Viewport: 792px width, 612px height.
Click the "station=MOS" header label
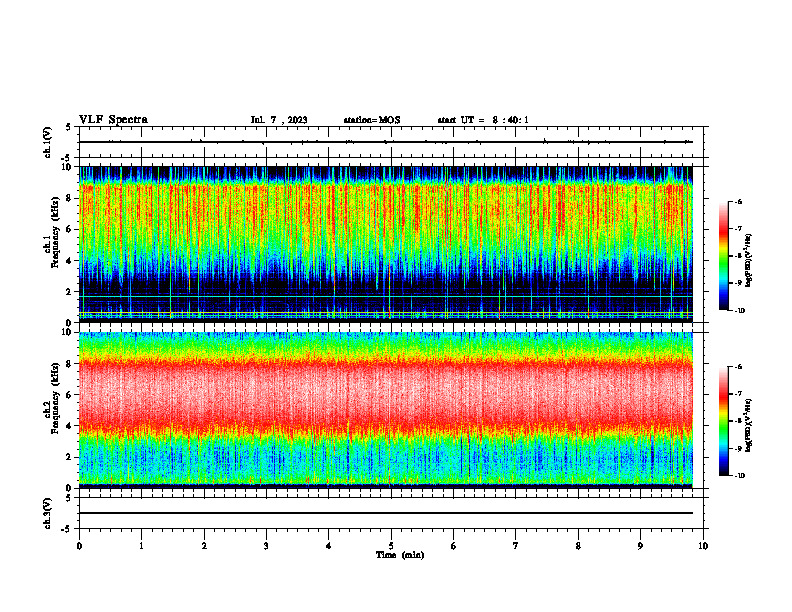(372, 120)
